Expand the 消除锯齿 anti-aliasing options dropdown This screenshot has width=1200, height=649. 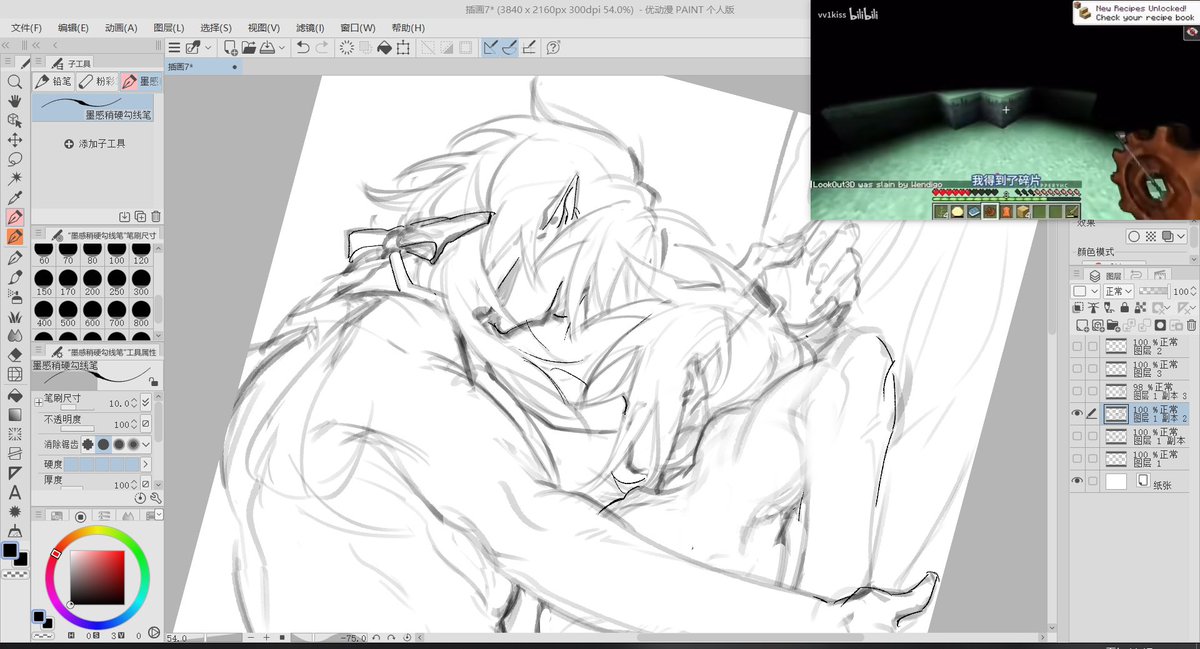[x=146, y=444]
